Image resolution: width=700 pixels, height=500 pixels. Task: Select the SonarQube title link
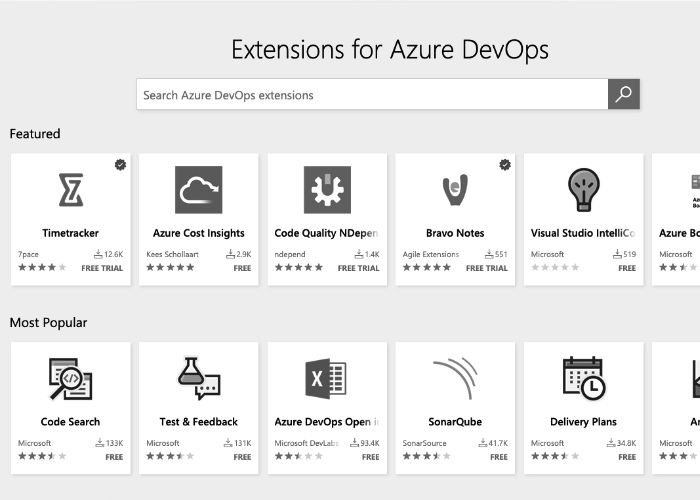[x=455, y=422]
